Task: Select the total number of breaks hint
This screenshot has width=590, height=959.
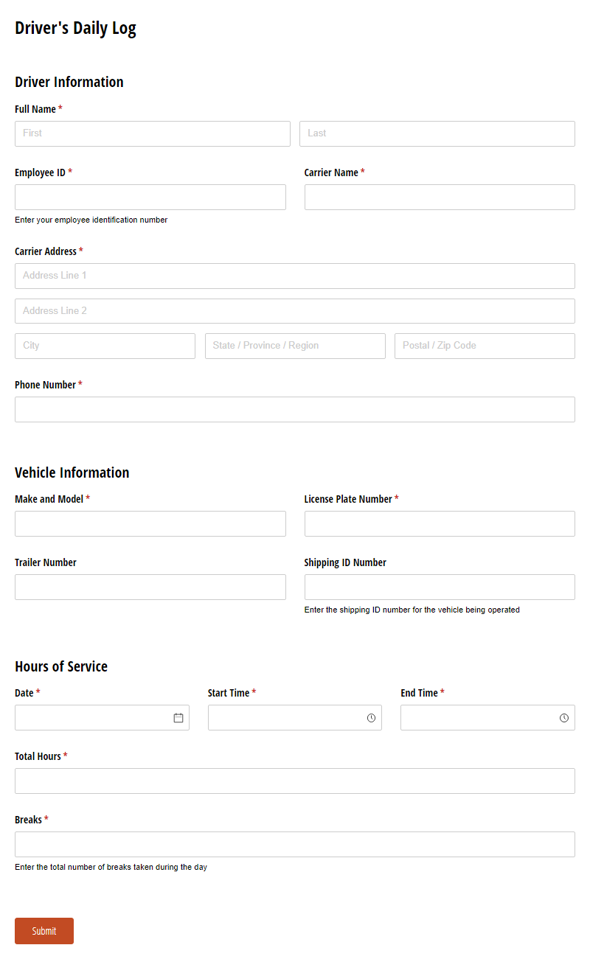Action: click(111, 867)
